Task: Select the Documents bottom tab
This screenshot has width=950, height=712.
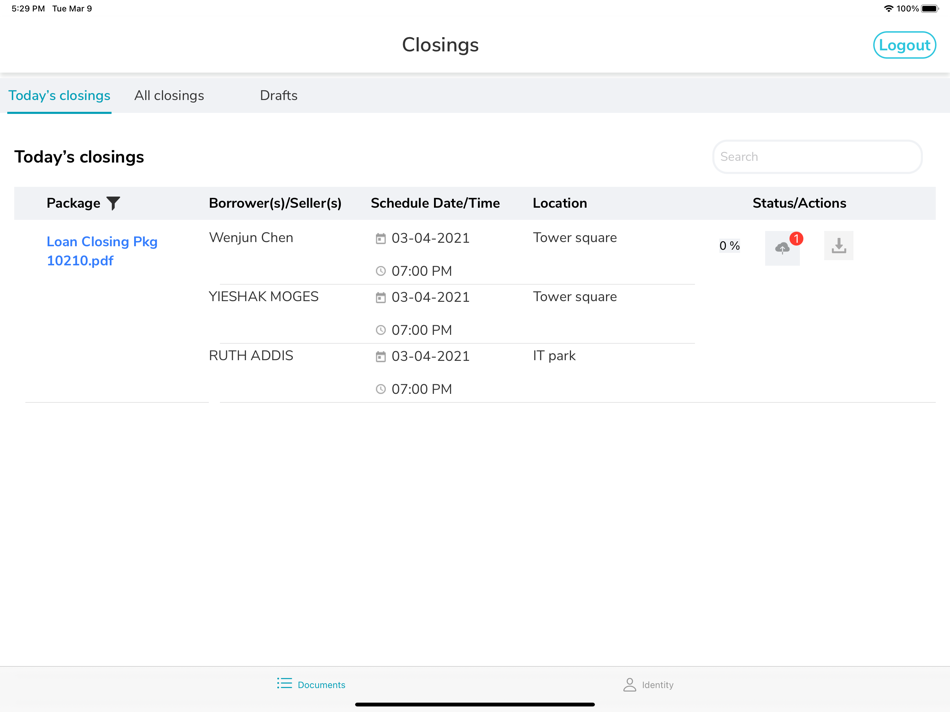Action: point(311,684)
